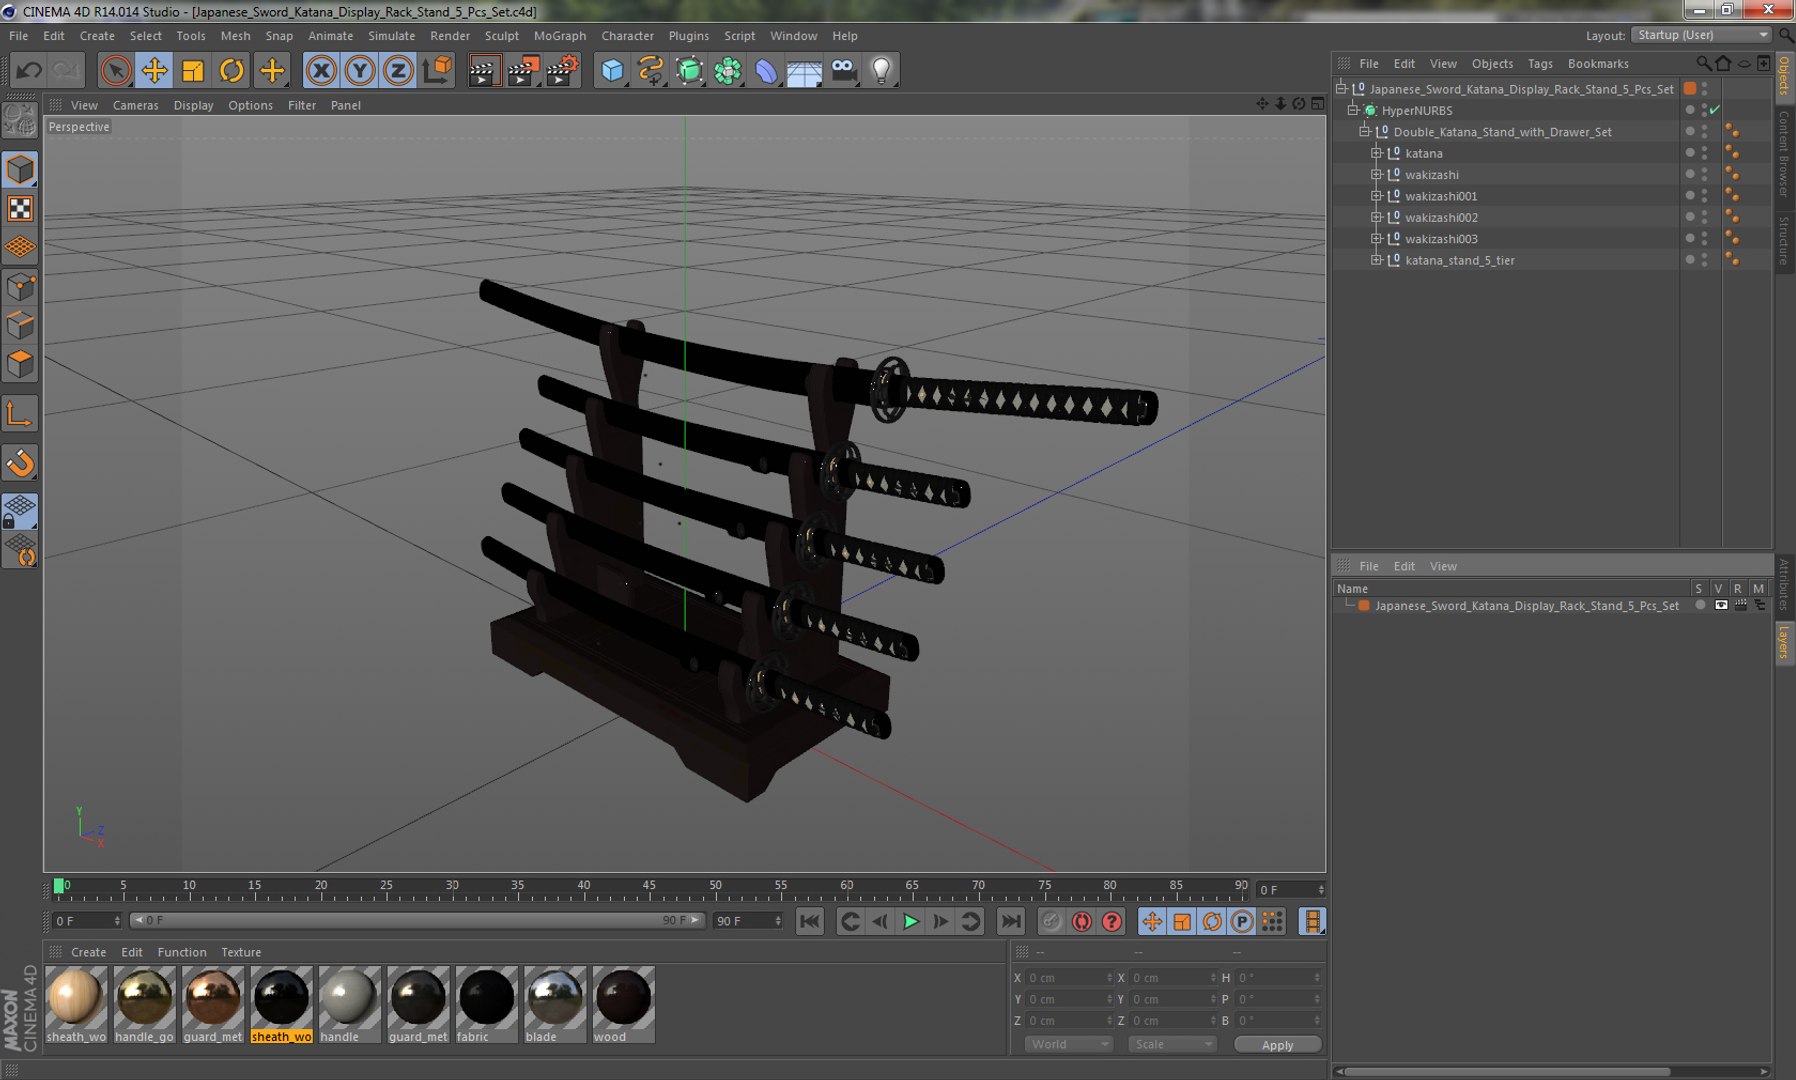Viewport: 1796px width, 1080px height.
Task: Open the Scale mode dropdown
Action: (x=1172, y=1044)
